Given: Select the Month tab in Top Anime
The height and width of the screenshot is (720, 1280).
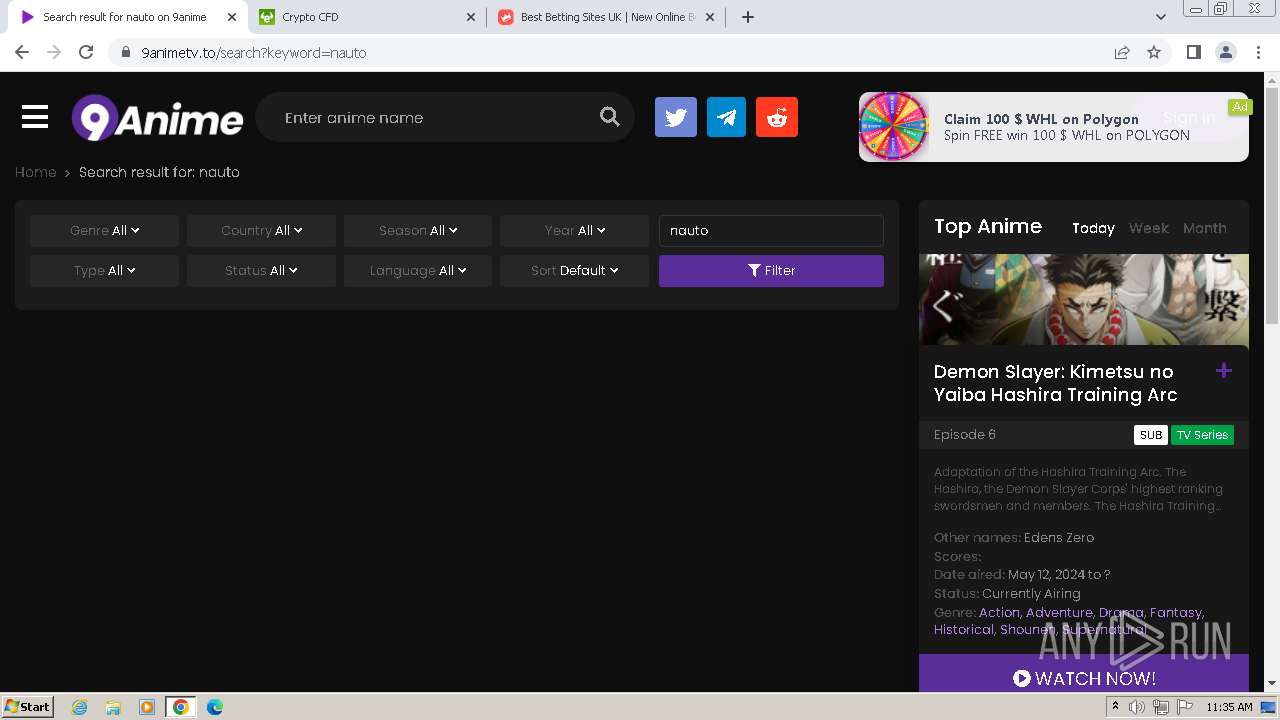Looking at the screenshot, I should point(1204,228).
